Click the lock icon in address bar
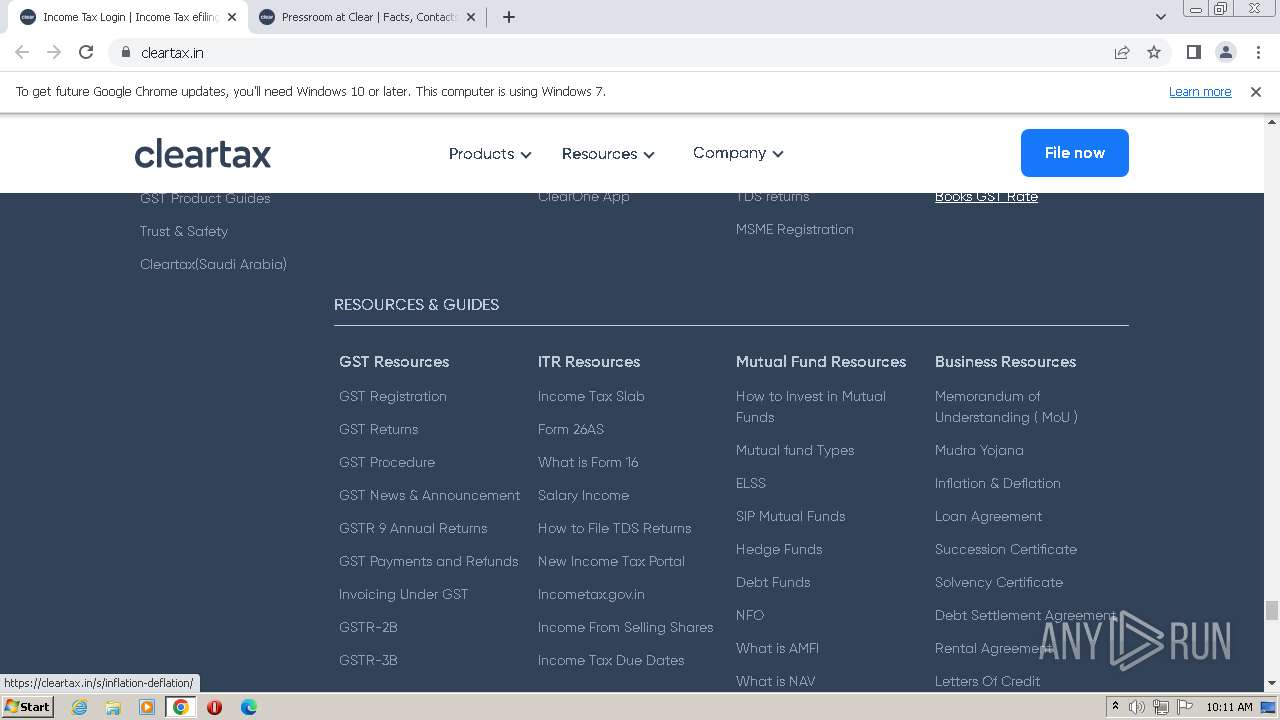This screenshot has height=720, width=1280. click(126, 52)
